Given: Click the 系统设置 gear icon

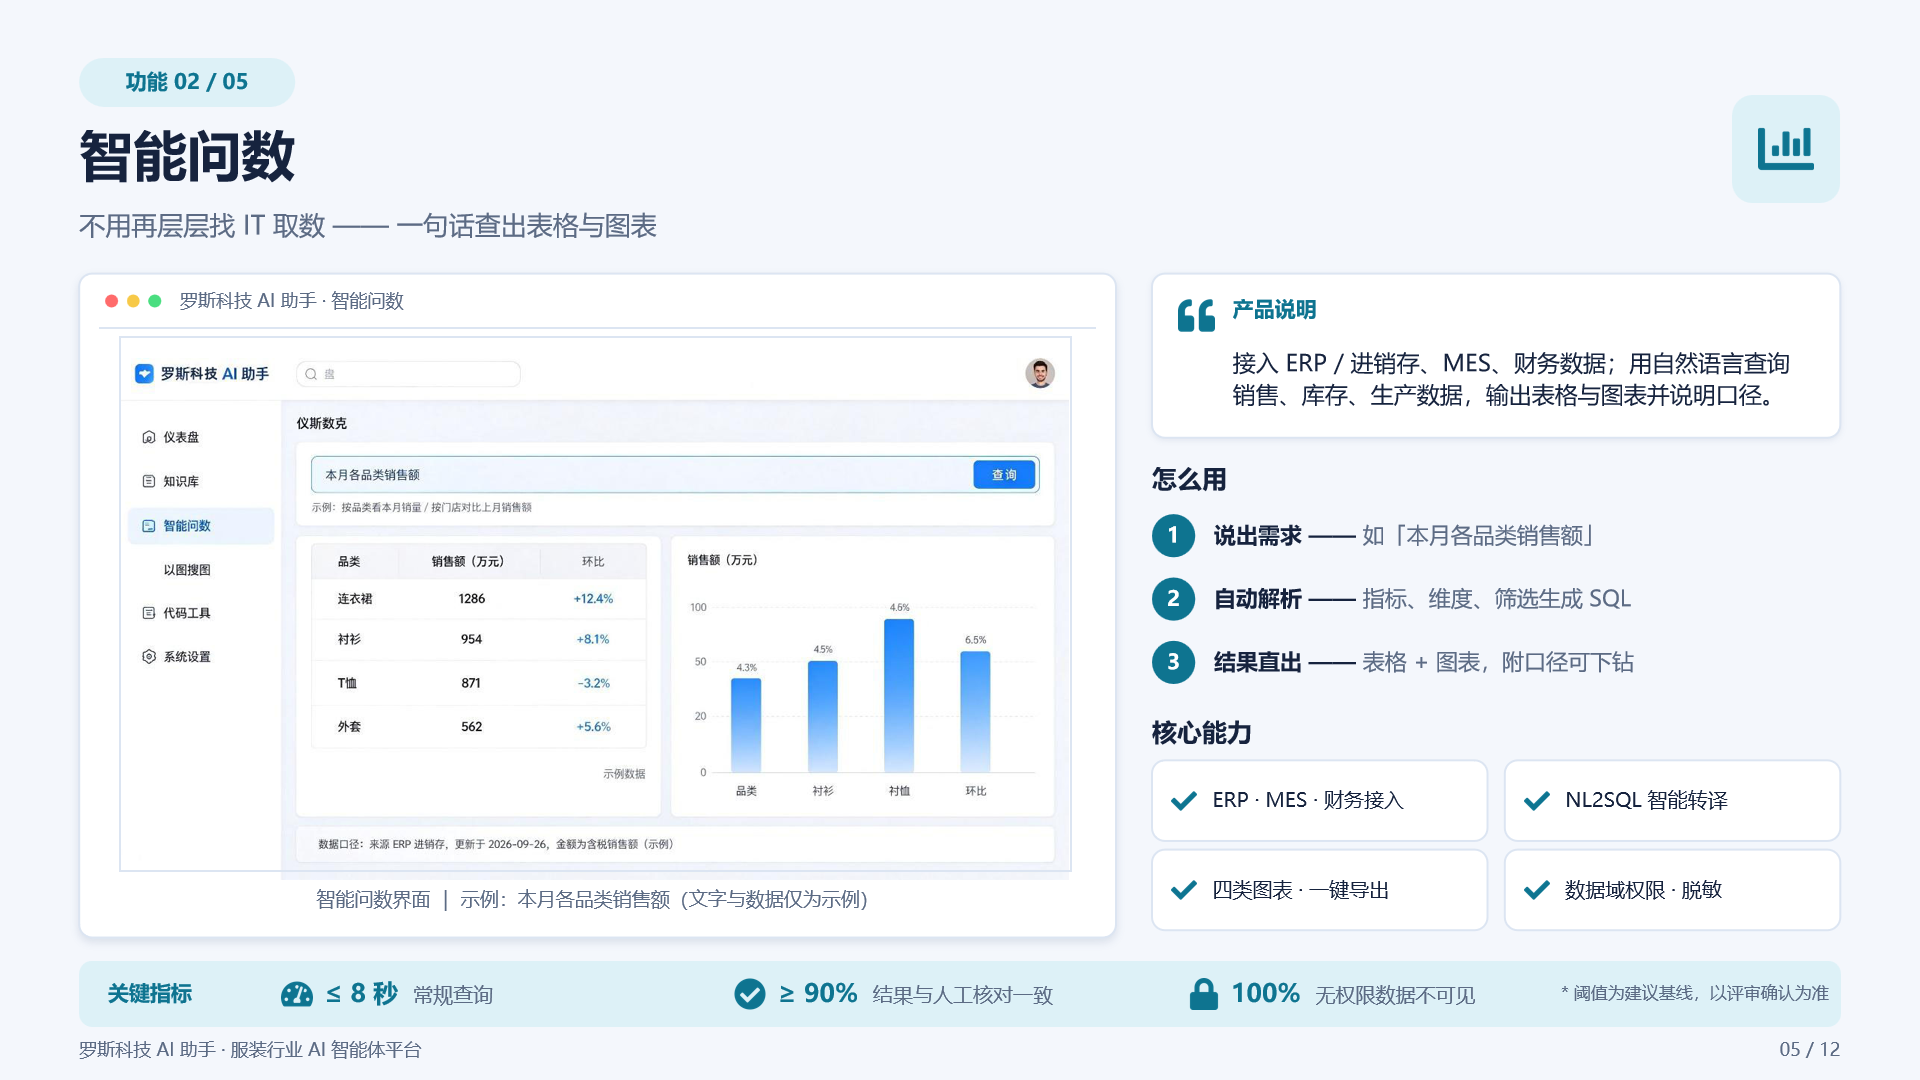Looking at the screenshot, I should click(149, 657).
